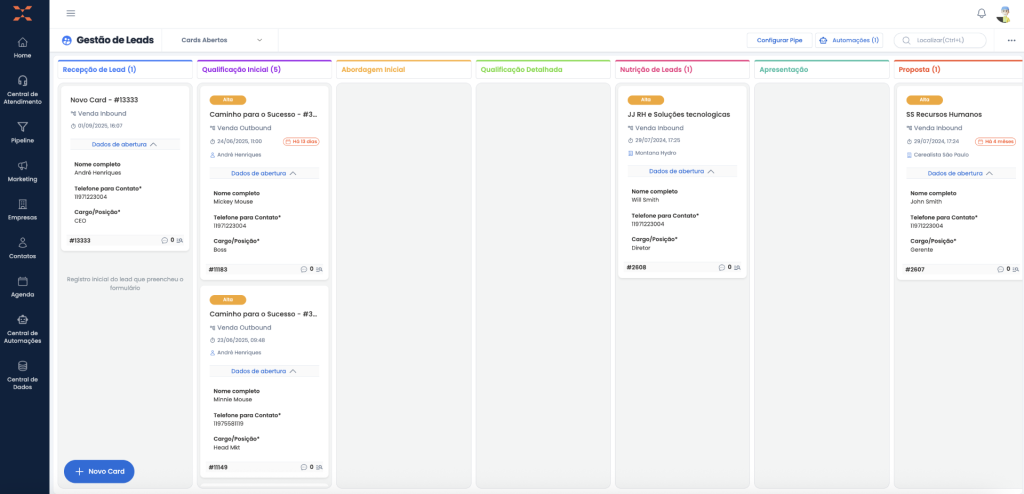Open the Cards Abertos filter dropdown
This screenshot has width=1024, height=494.
click(221, 40)
